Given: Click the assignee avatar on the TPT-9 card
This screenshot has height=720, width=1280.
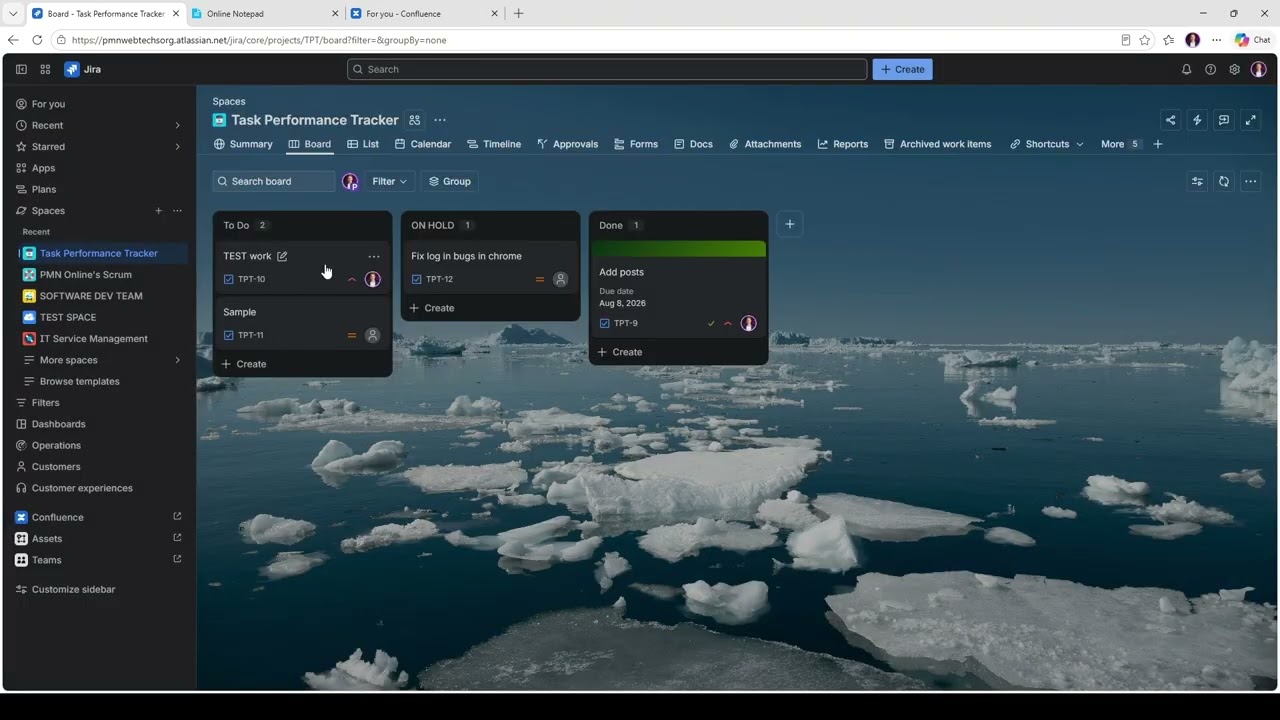Looking at the screenshot, I should (x=748, y=323).
